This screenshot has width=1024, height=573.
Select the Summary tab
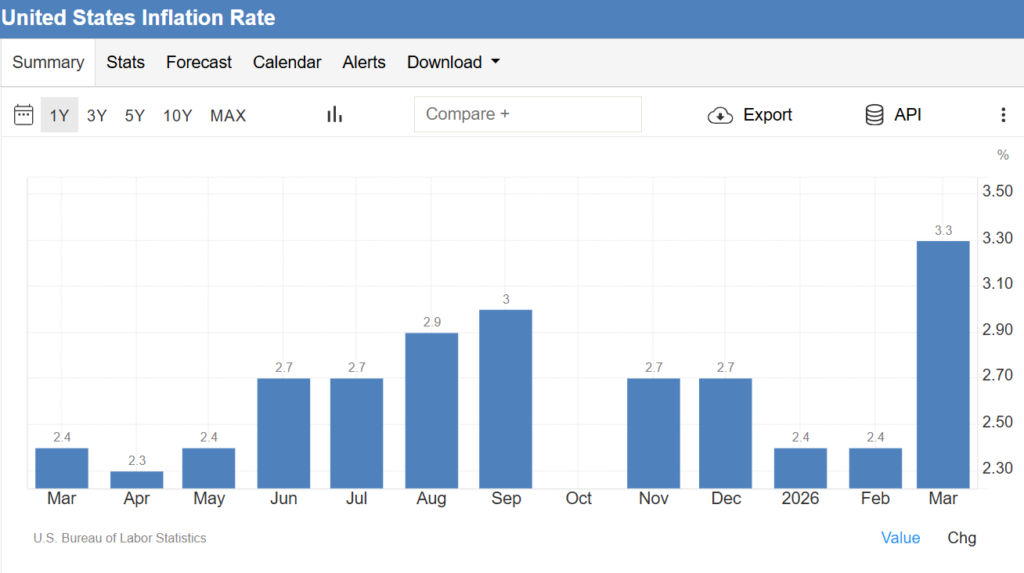tap(48, 62)
